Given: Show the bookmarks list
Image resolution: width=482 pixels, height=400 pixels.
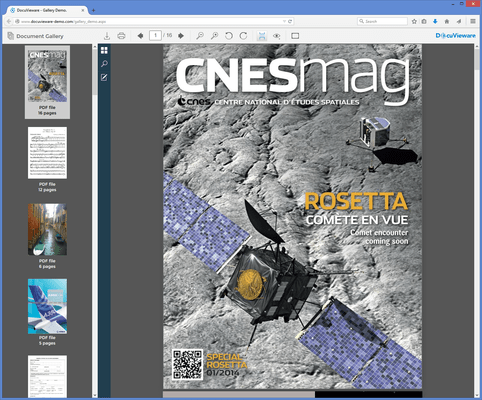Looking at the screenshot, I should (x=424, y=21).
